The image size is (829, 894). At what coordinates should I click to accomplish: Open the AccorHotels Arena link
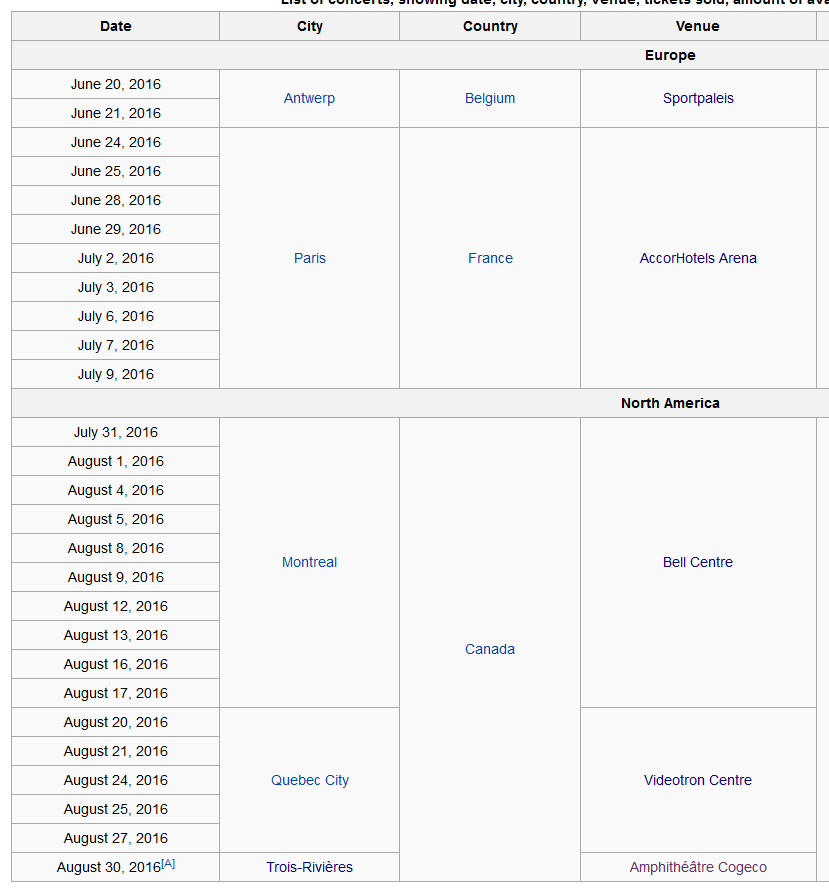pyautogui.click(x=698, y=258)
